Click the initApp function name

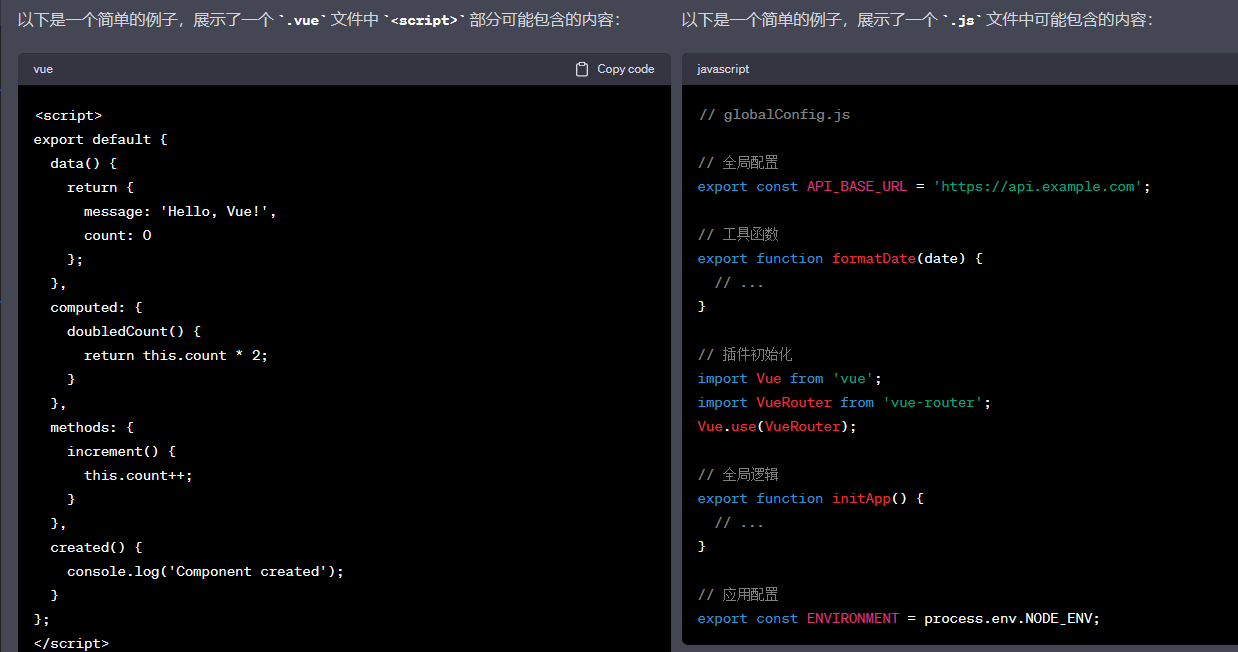coord(861,498)
